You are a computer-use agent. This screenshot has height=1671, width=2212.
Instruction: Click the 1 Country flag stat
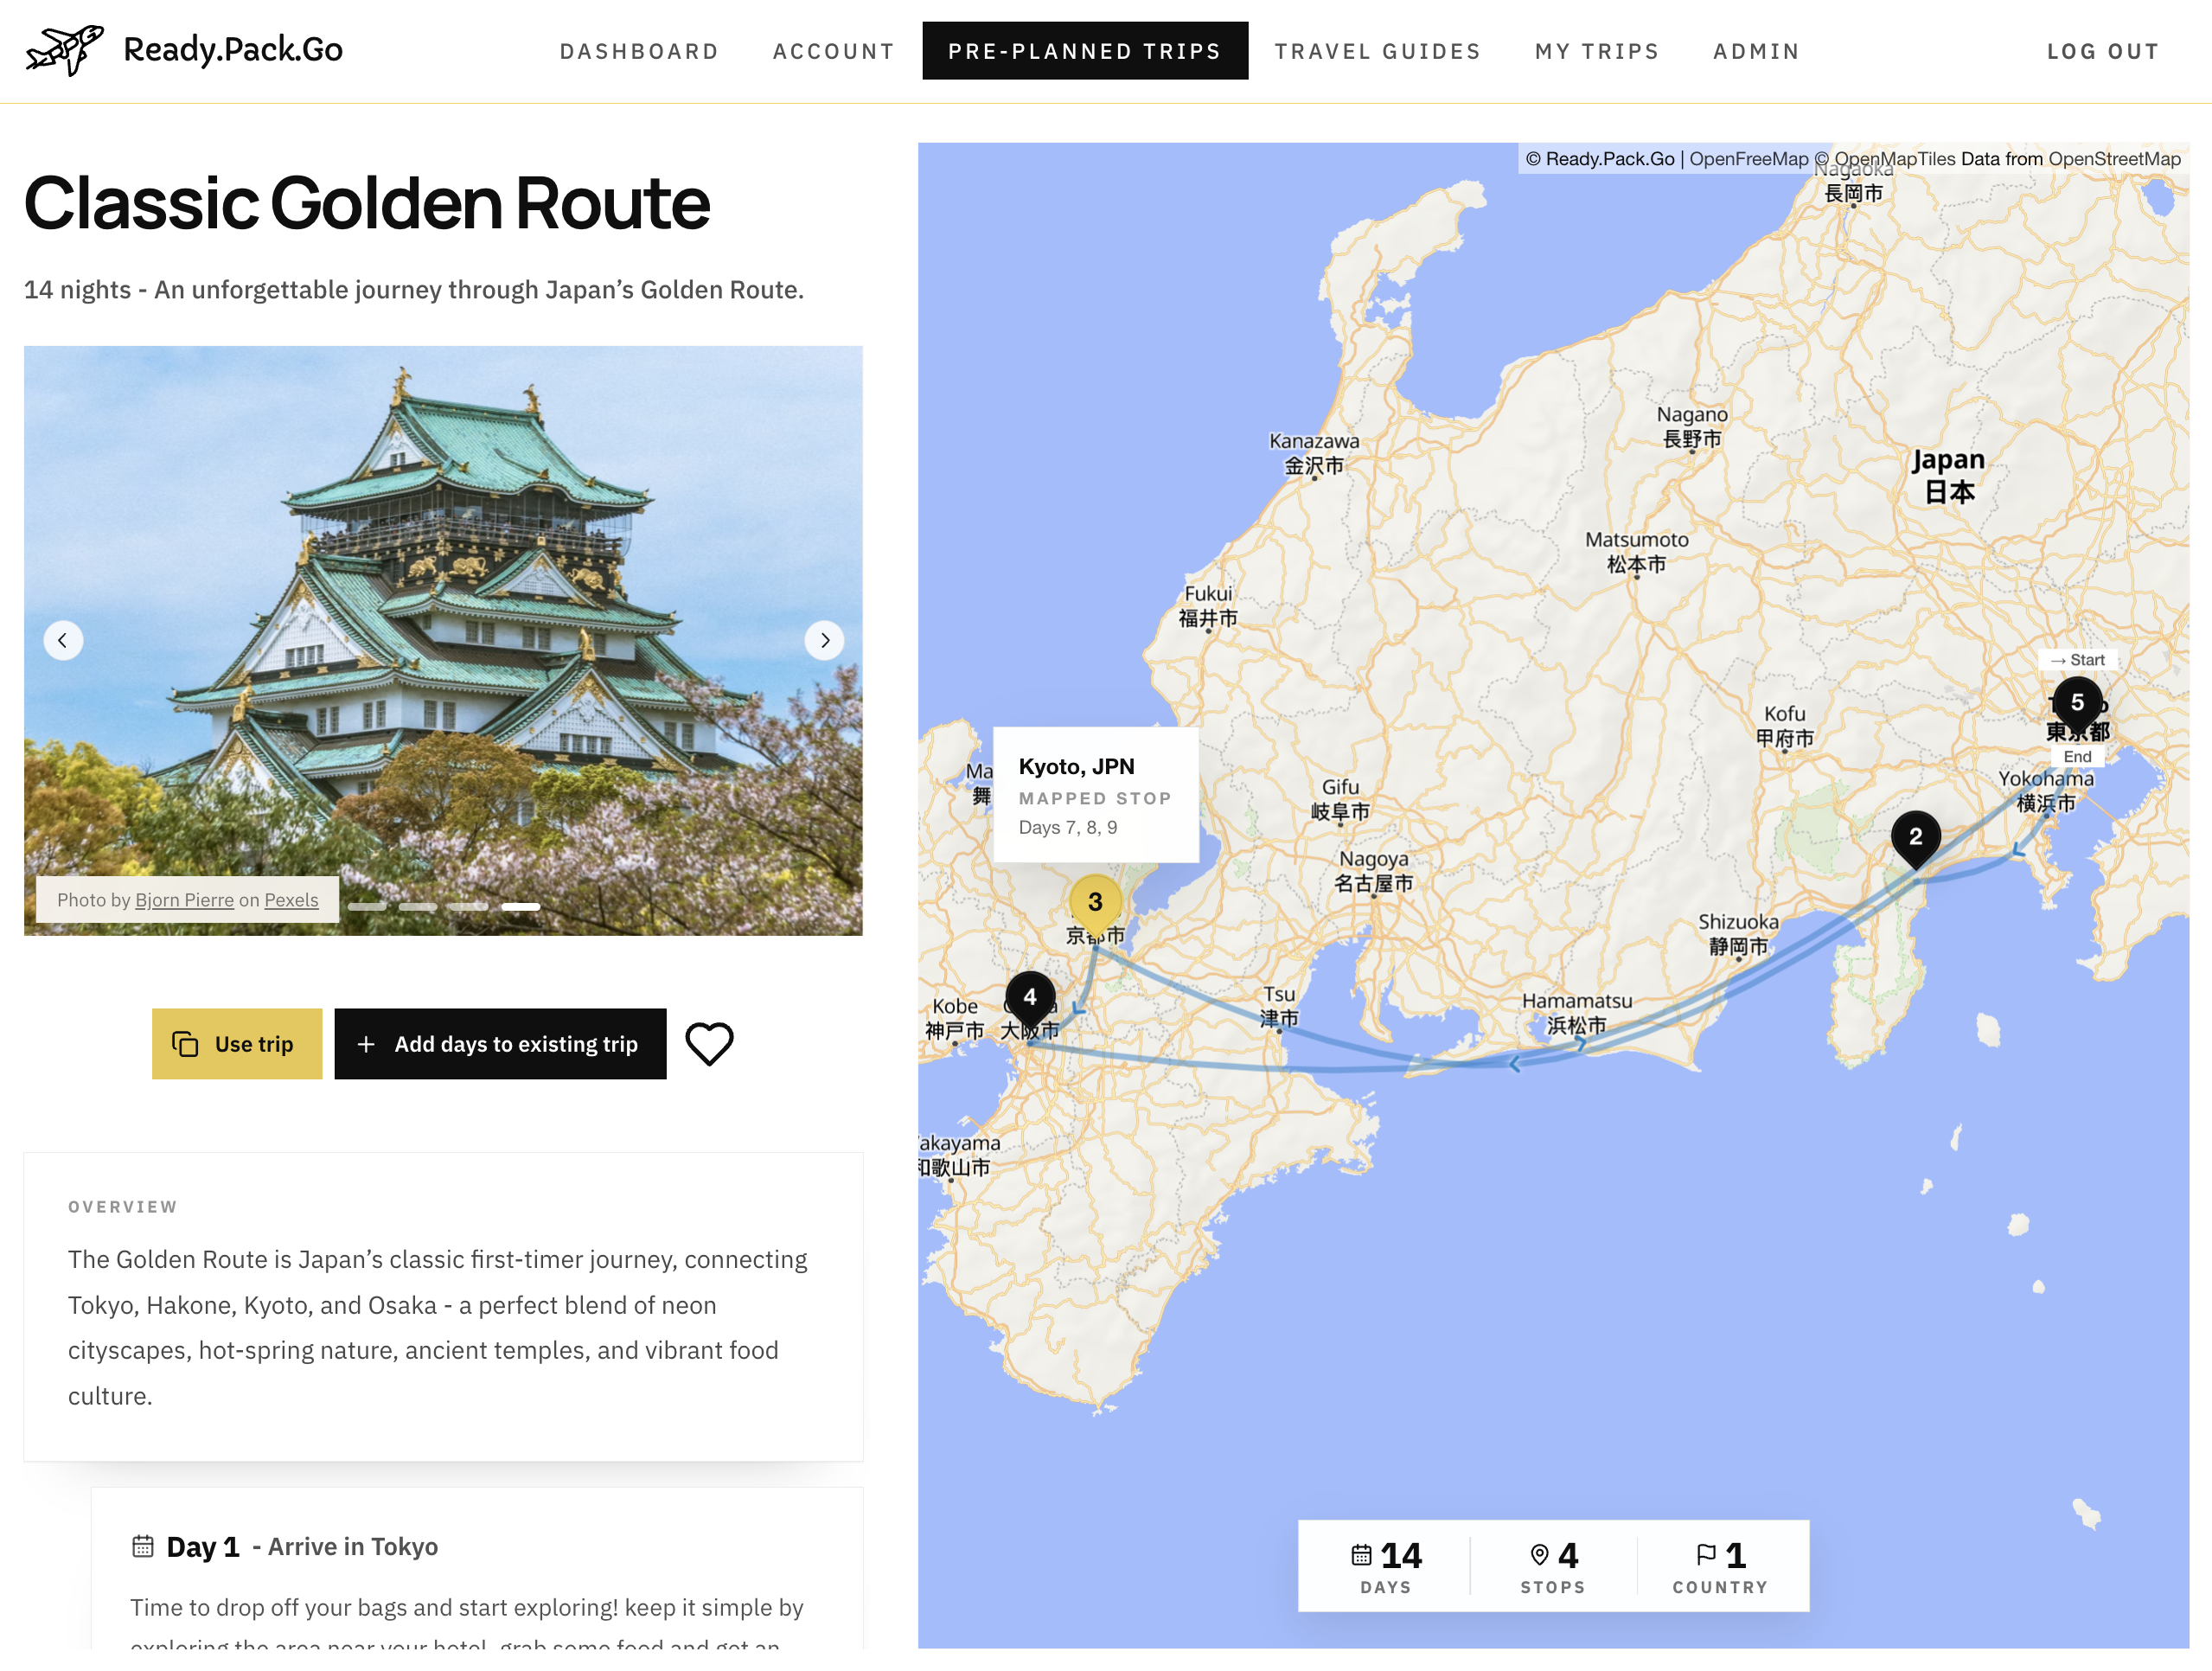tap(1720, 1566)
